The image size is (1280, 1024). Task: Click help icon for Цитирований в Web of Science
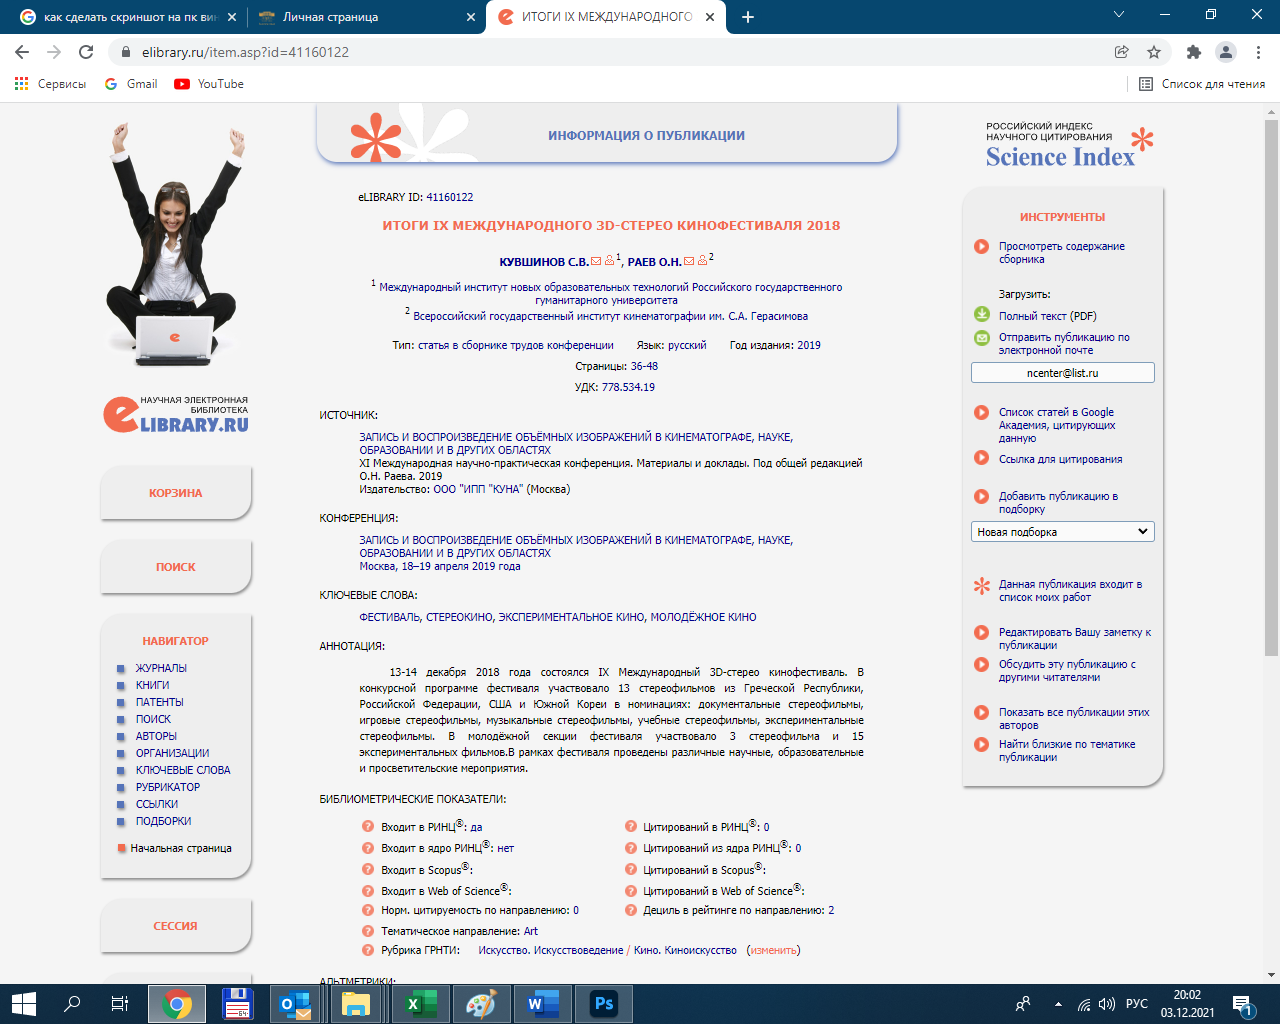pos(631,890)
